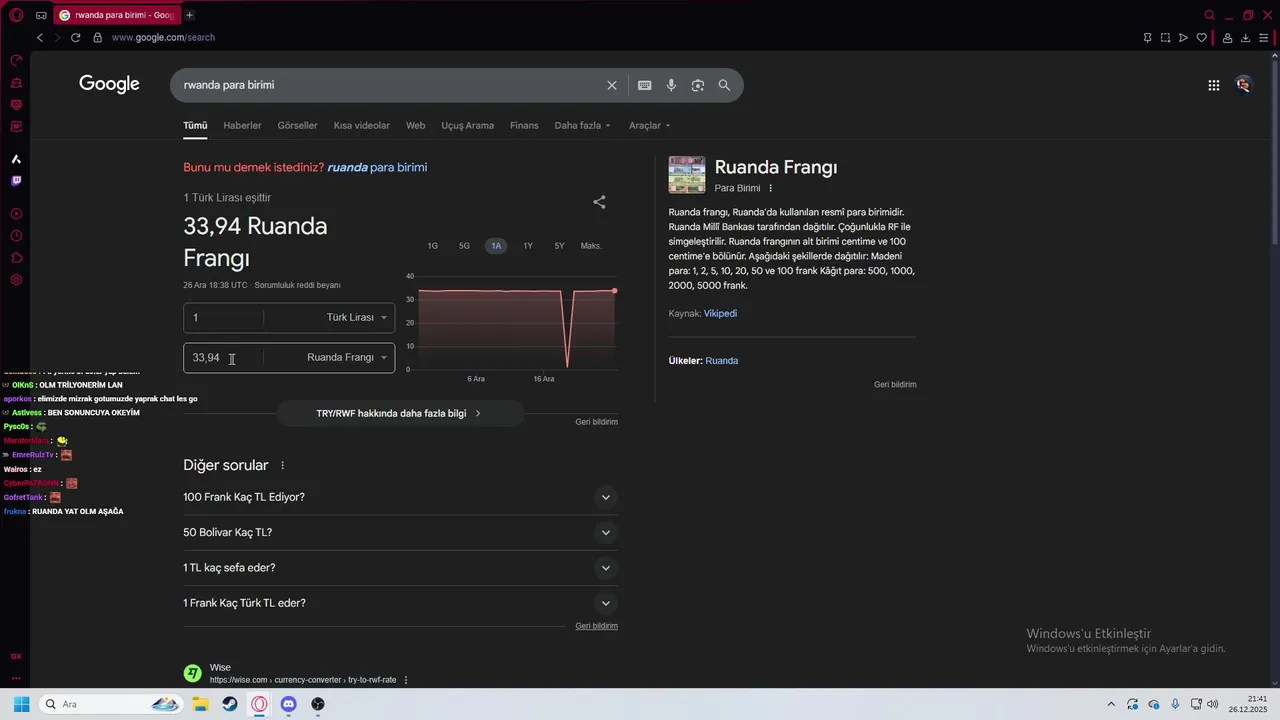Select the 1A chart range

496,246
